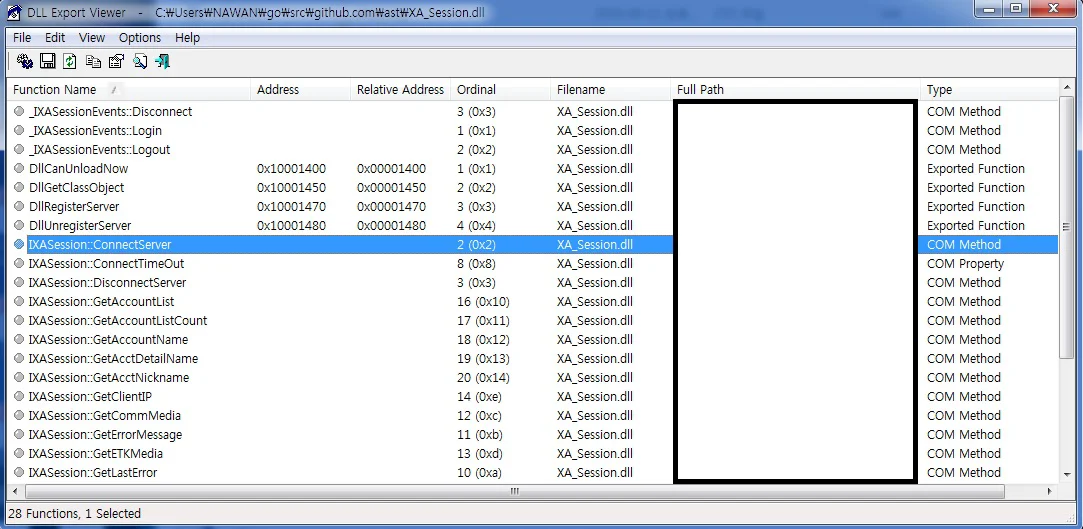Click the COM Property type cell

pos(966,264)
